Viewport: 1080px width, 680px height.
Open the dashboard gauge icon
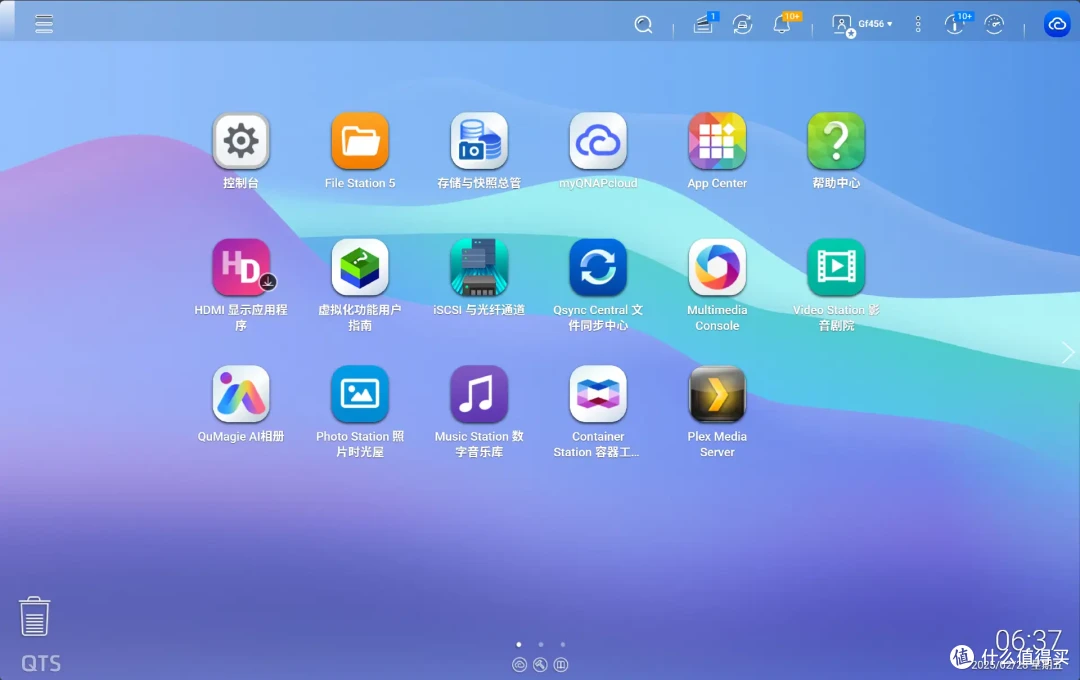[x=994, y=25]
